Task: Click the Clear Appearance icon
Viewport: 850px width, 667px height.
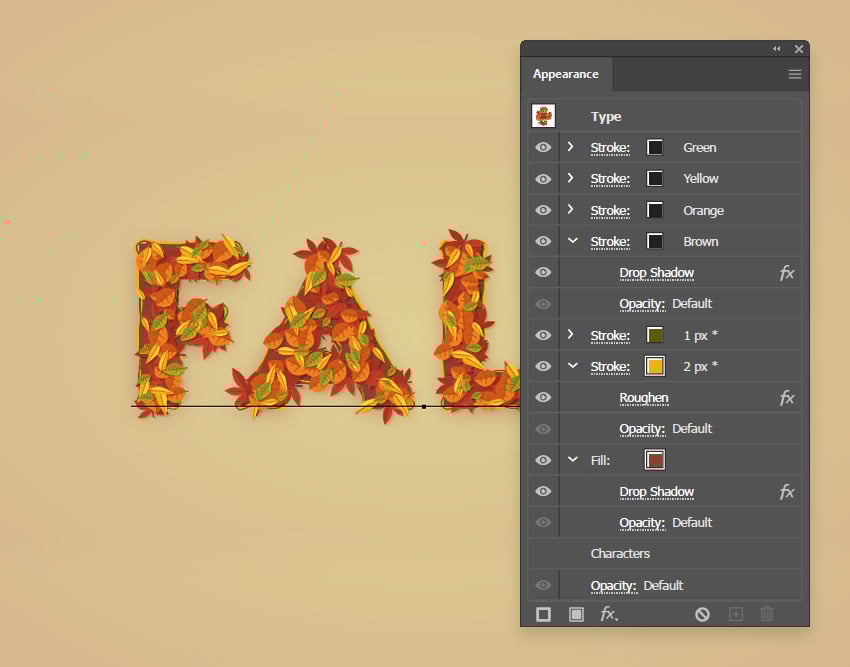Action: [702, 614]
